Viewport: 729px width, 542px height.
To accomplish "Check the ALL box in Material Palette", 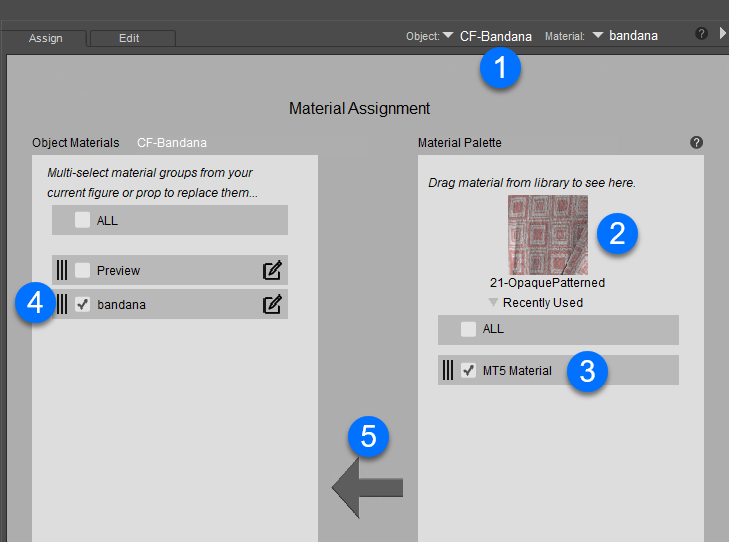I will coord(468,329).
